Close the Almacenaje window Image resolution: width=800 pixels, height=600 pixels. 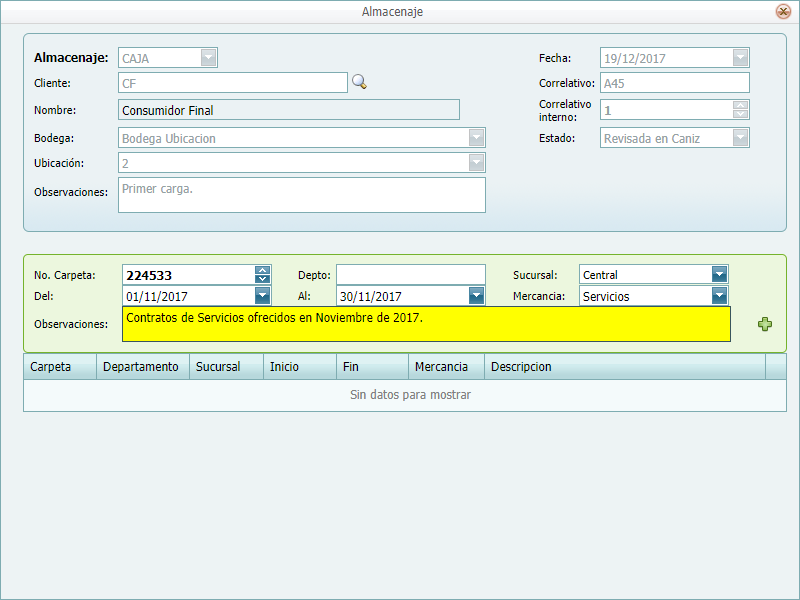click(782, 12)
